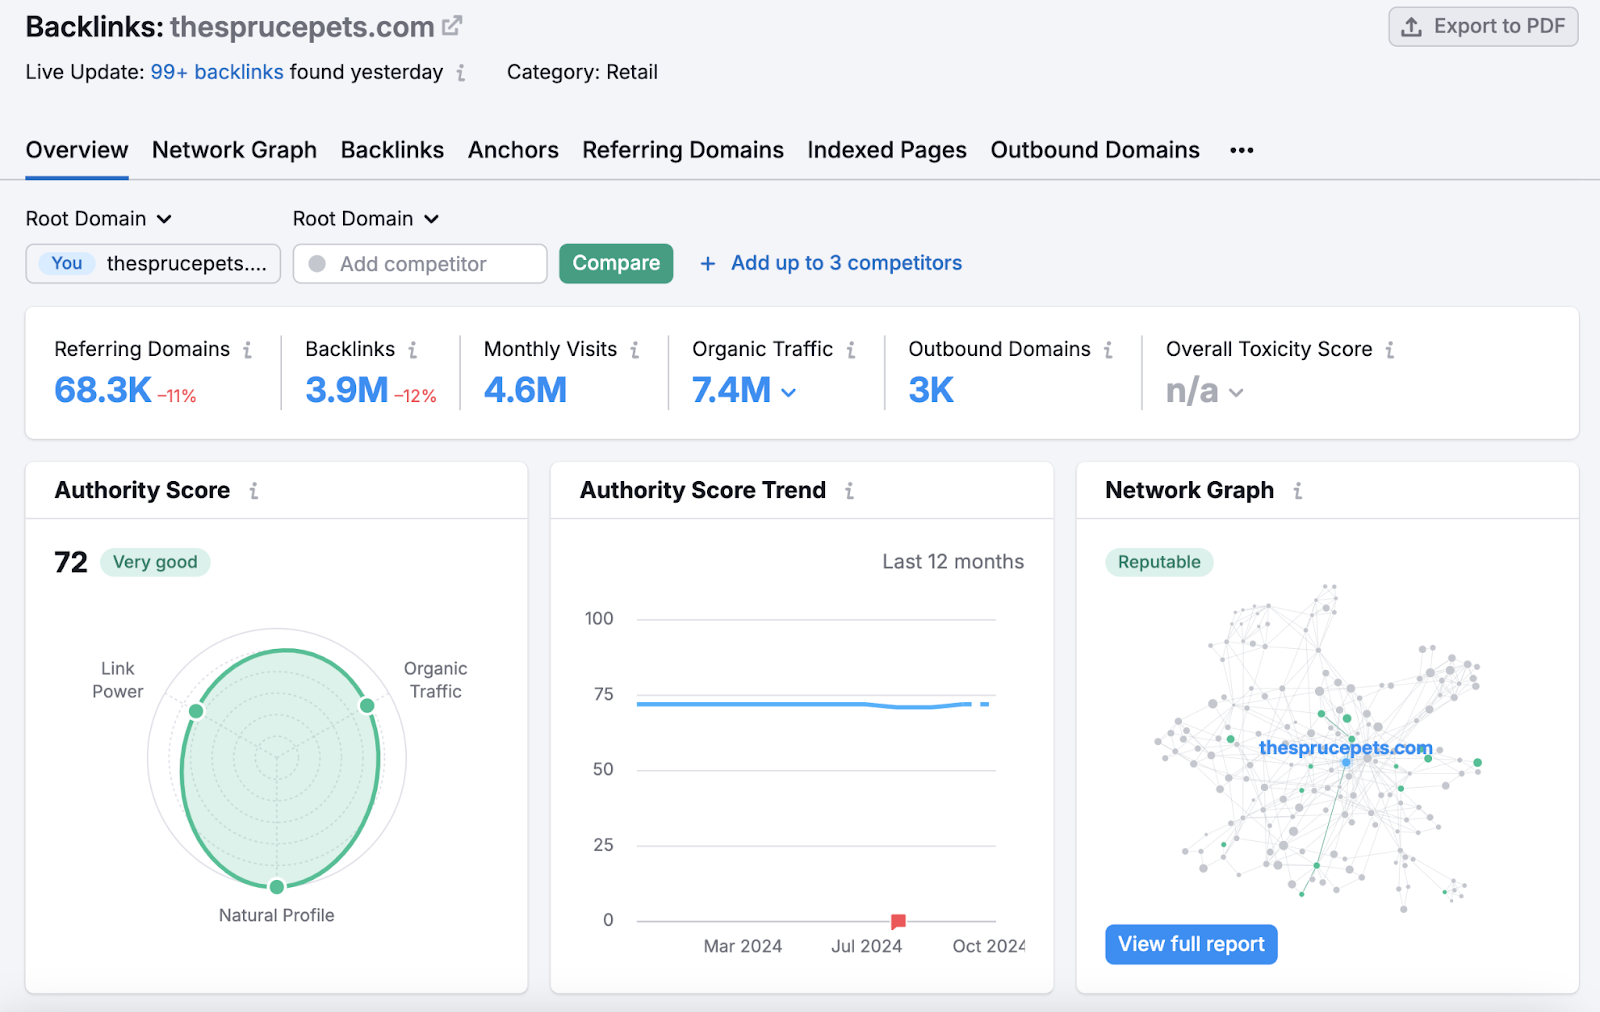Screen dimensions: 1600x1012
Task: Click Add up to 3 competitors link
Action: coord(846,263)
